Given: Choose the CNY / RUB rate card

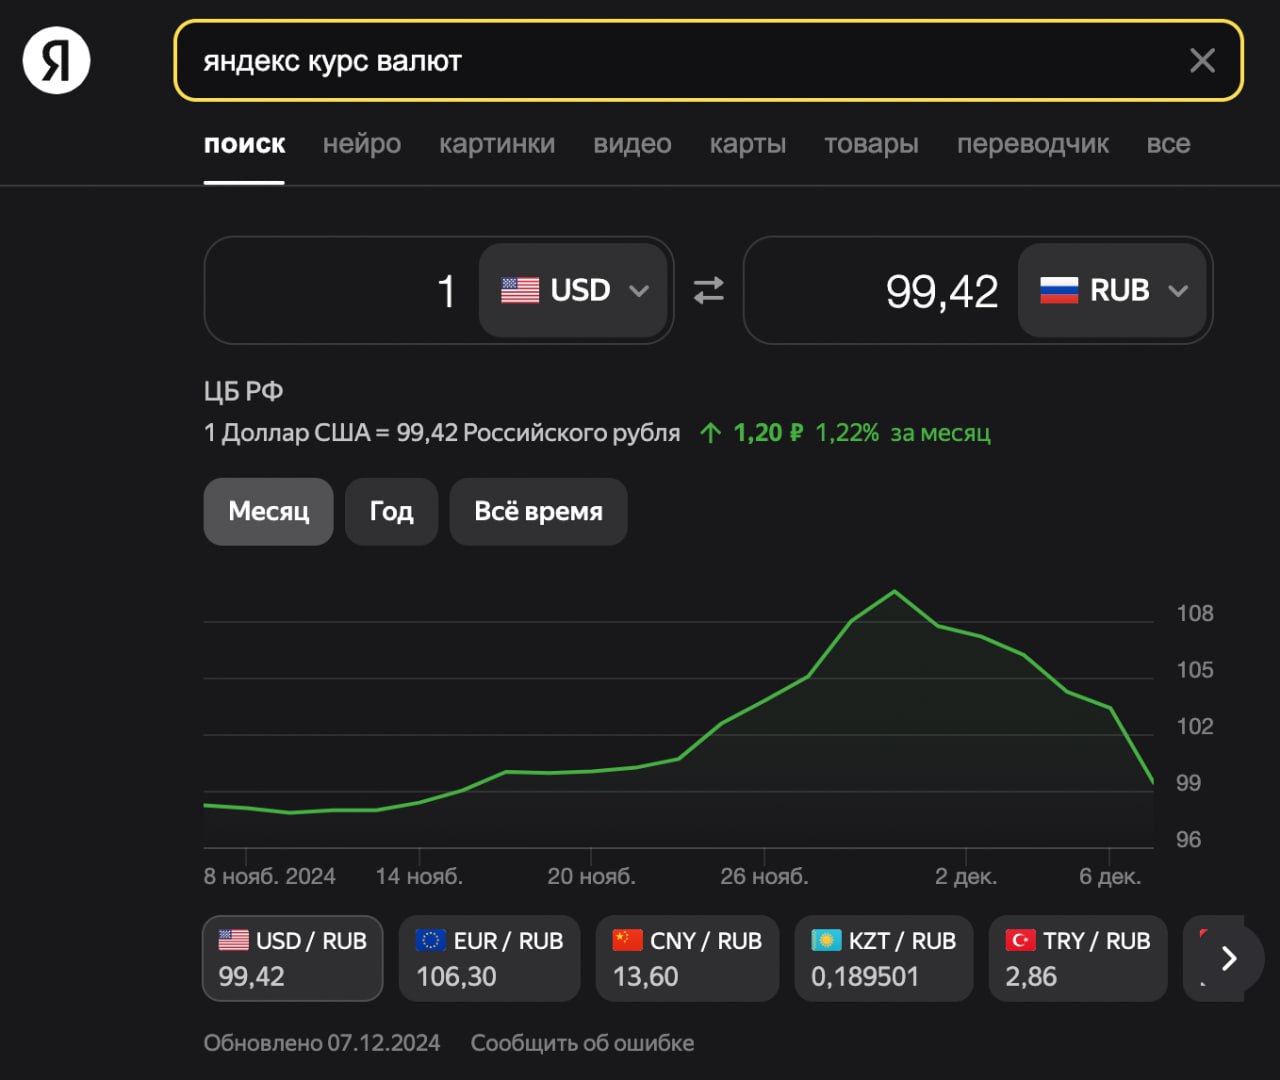Looking at the screenshot, I should [687, 958].
